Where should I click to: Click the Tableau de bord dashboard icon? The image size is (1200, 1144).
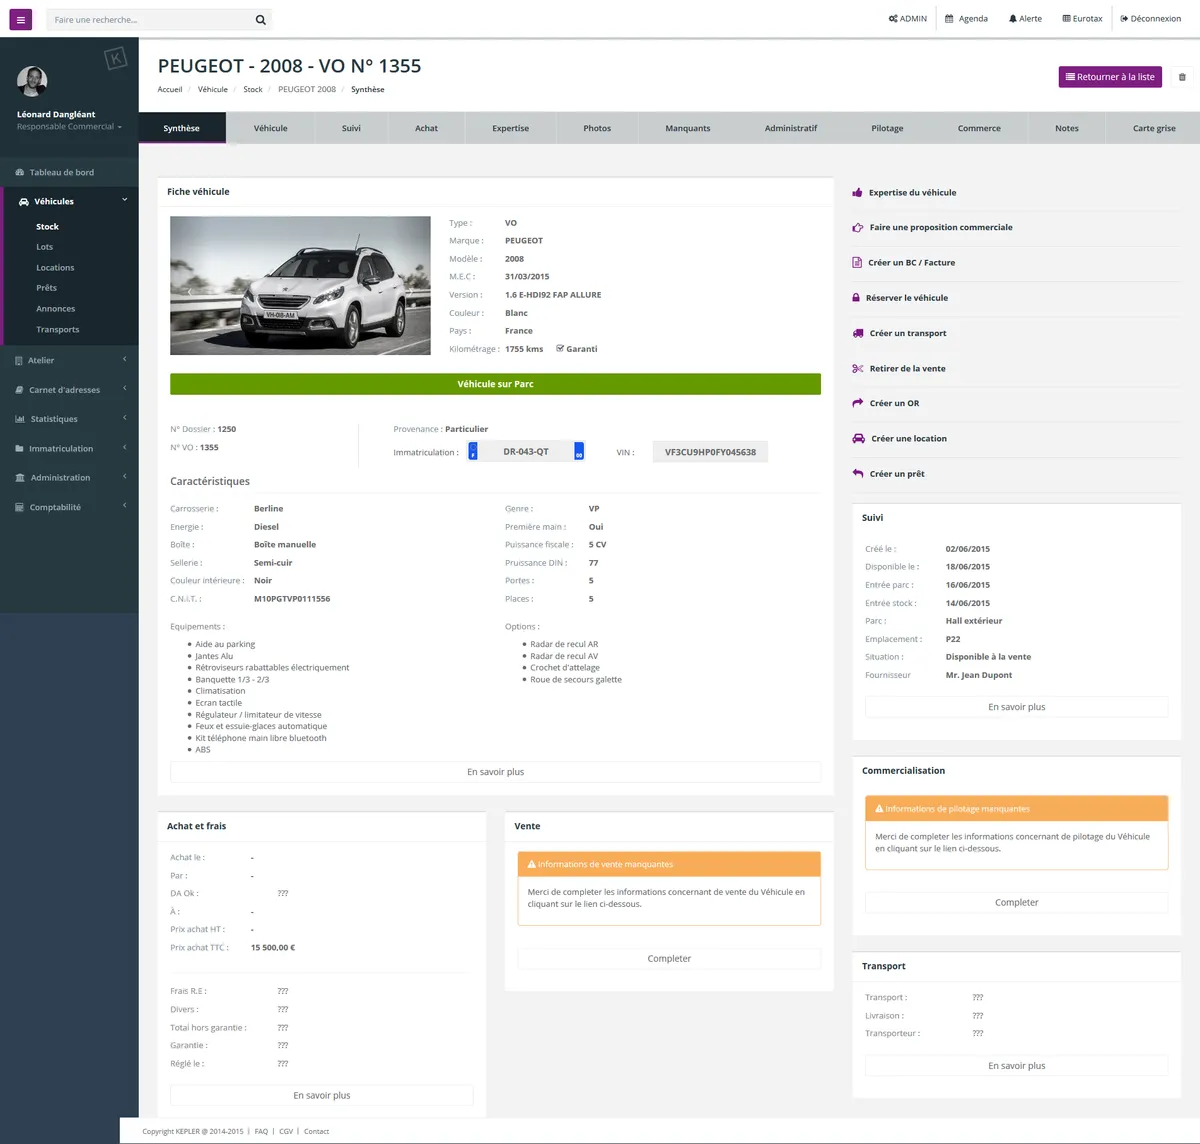[x=20, y=172]
